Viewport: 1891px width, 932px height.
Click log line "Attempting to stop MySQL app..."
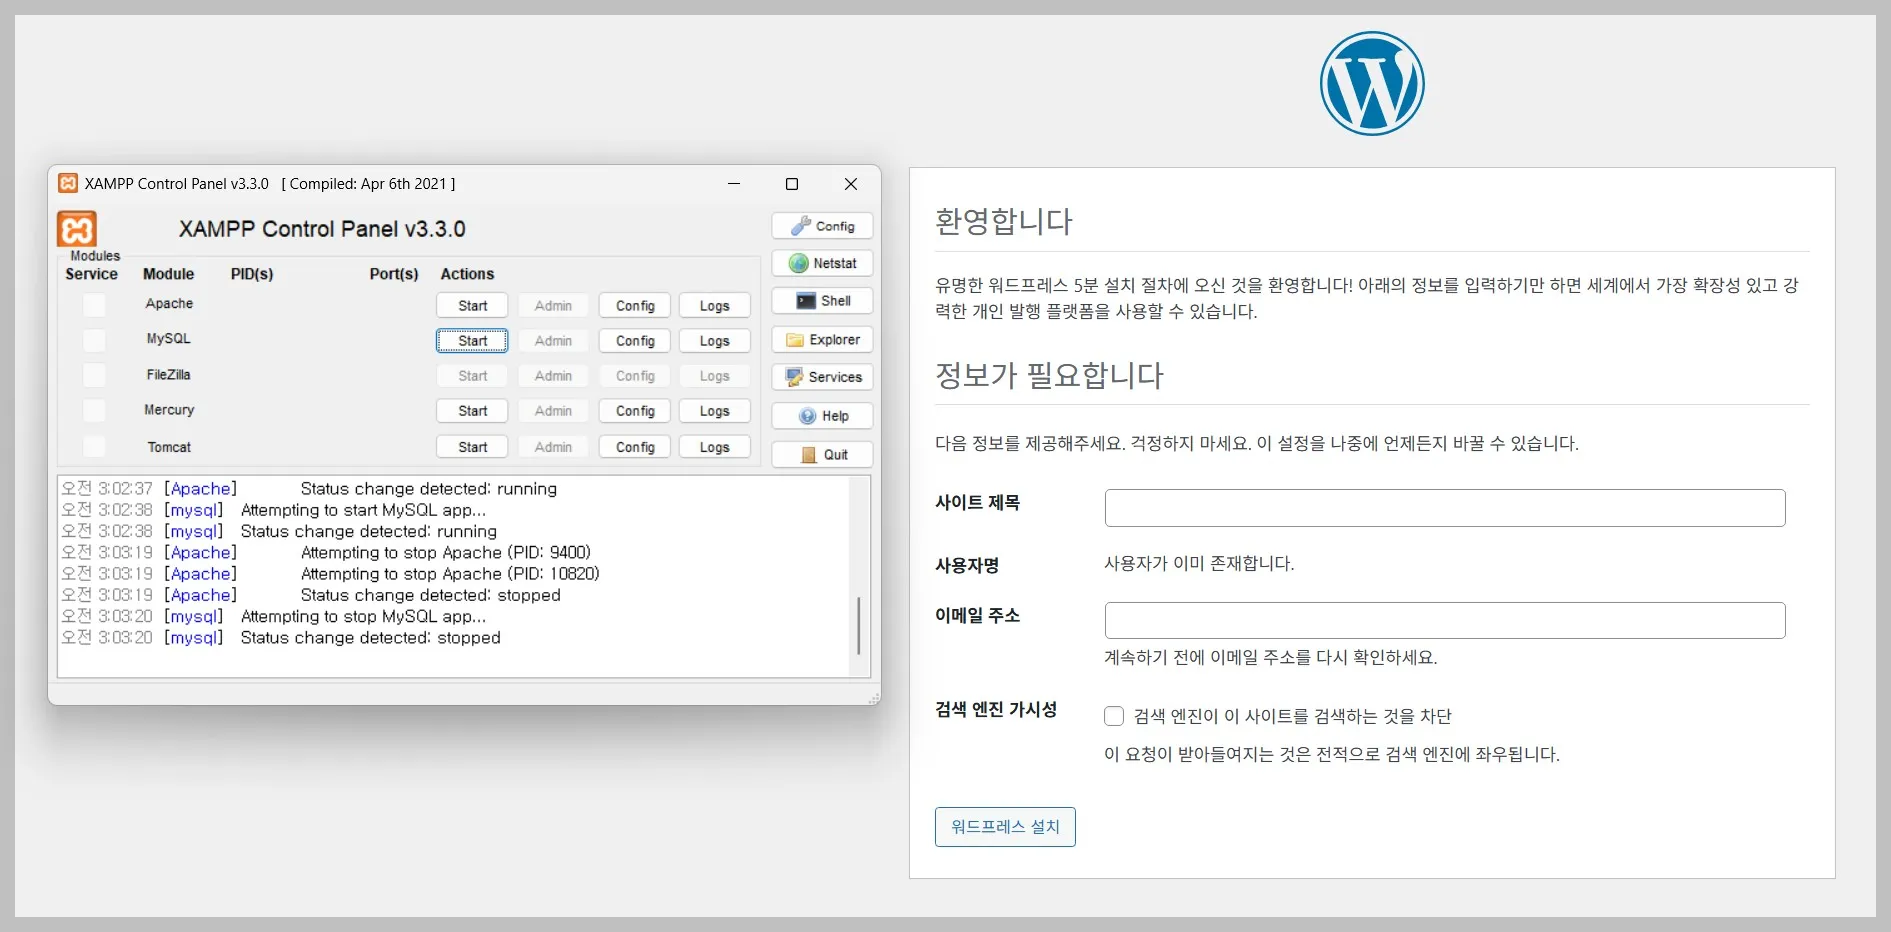(363, 616)
